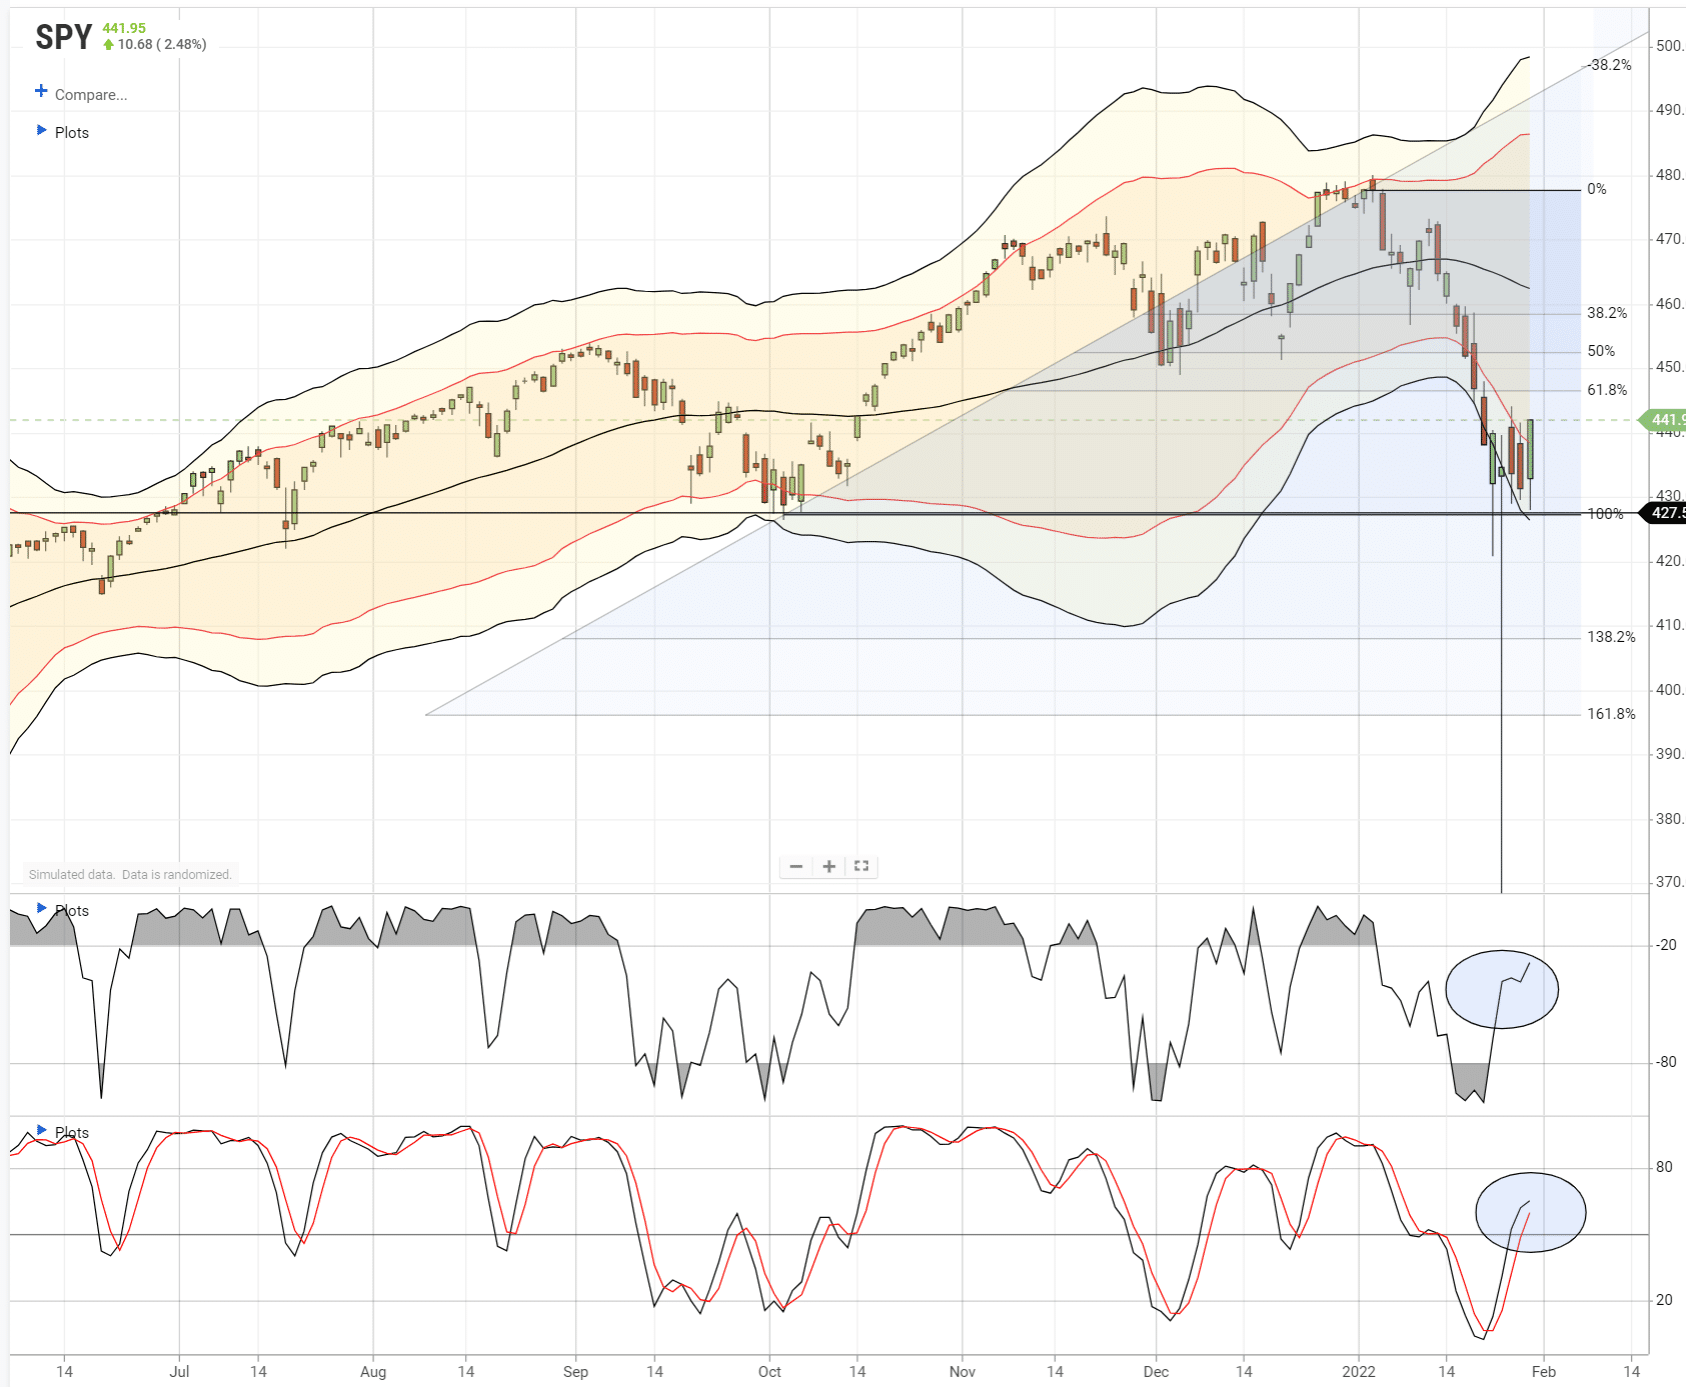Click the SPY ticker symbol
Viewport: 1686px width, 1387px height.
[x=64, y=37]
